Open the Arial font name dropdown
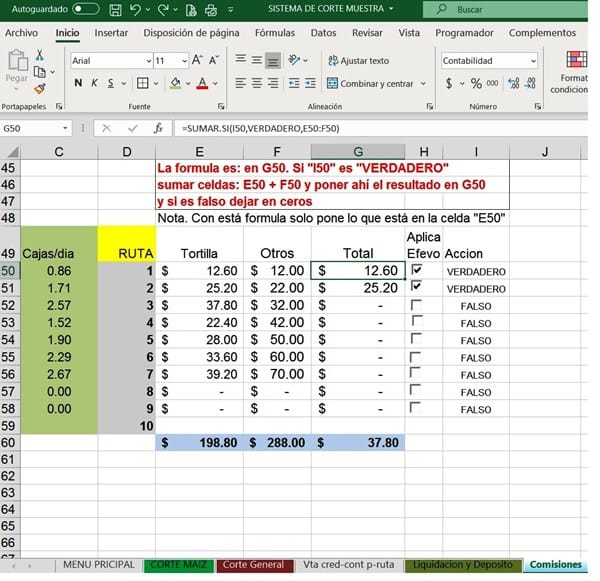The image size is (600, 581). (146, 61)
